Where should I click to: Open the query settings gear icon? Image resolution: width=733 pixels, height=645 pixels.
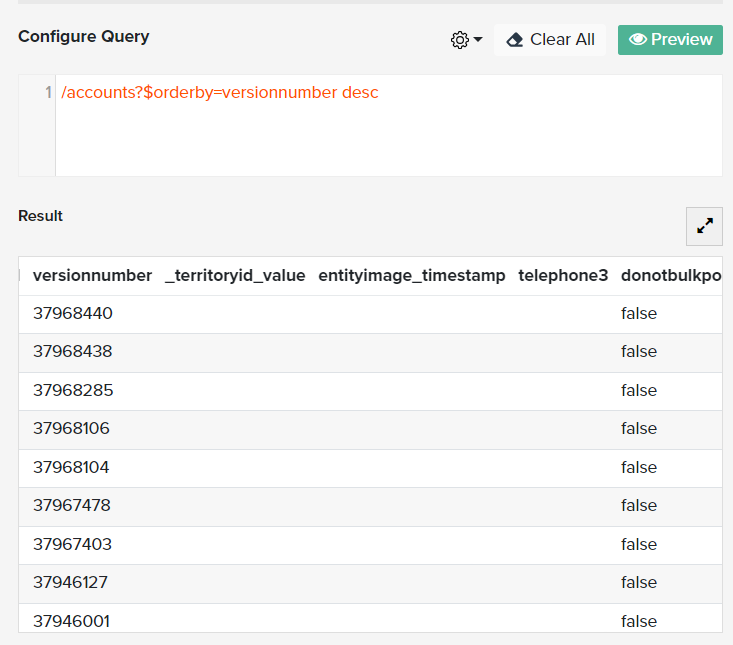click(460, 40)
